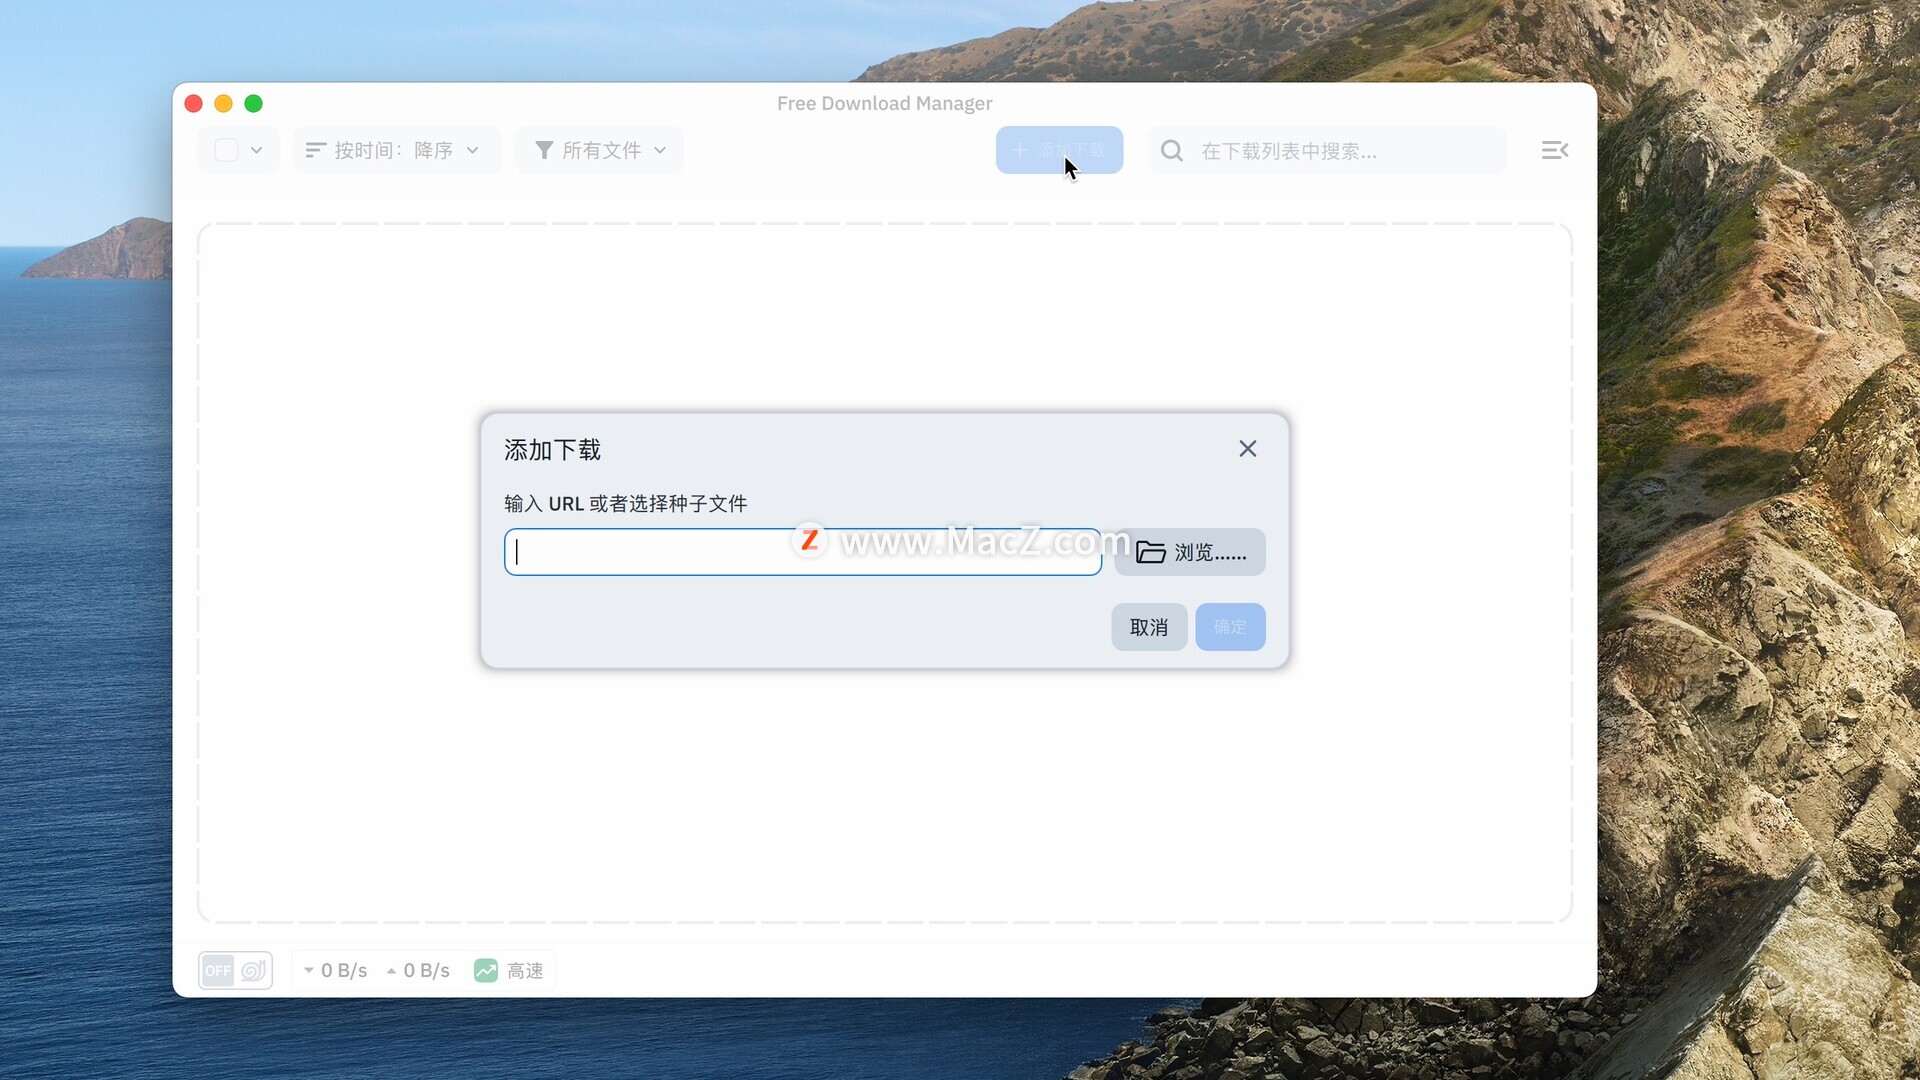Click the sort lines icon
Image resolution: width=1920 pixels, height=1080 pixels.
click(315, 150)
